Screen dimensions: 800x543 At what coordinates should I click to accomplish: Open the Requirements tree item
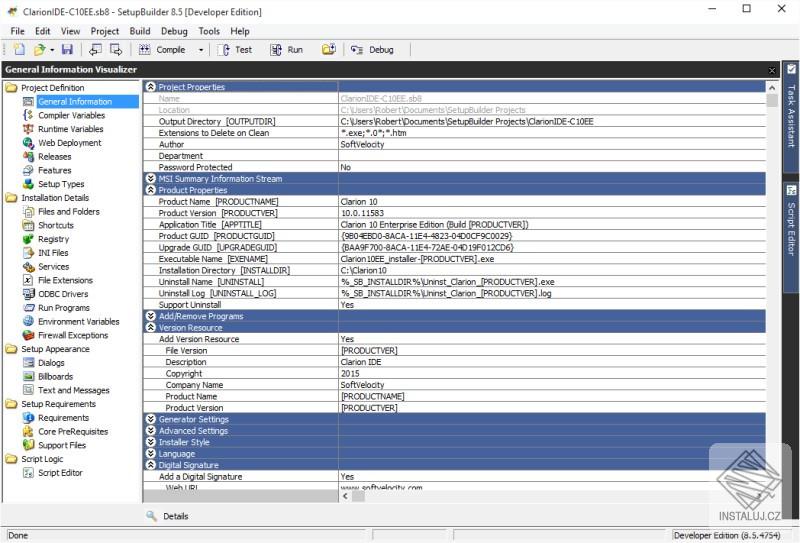coord(63,418)
